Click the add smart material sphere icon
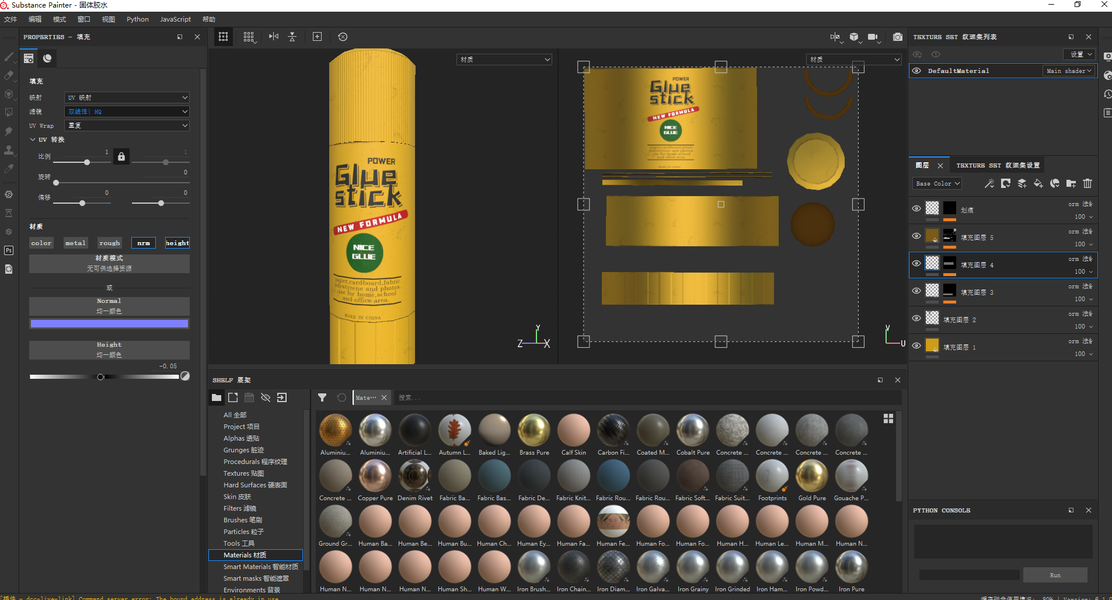The width and height of the screenshot is (1112, 600). 1055,183
